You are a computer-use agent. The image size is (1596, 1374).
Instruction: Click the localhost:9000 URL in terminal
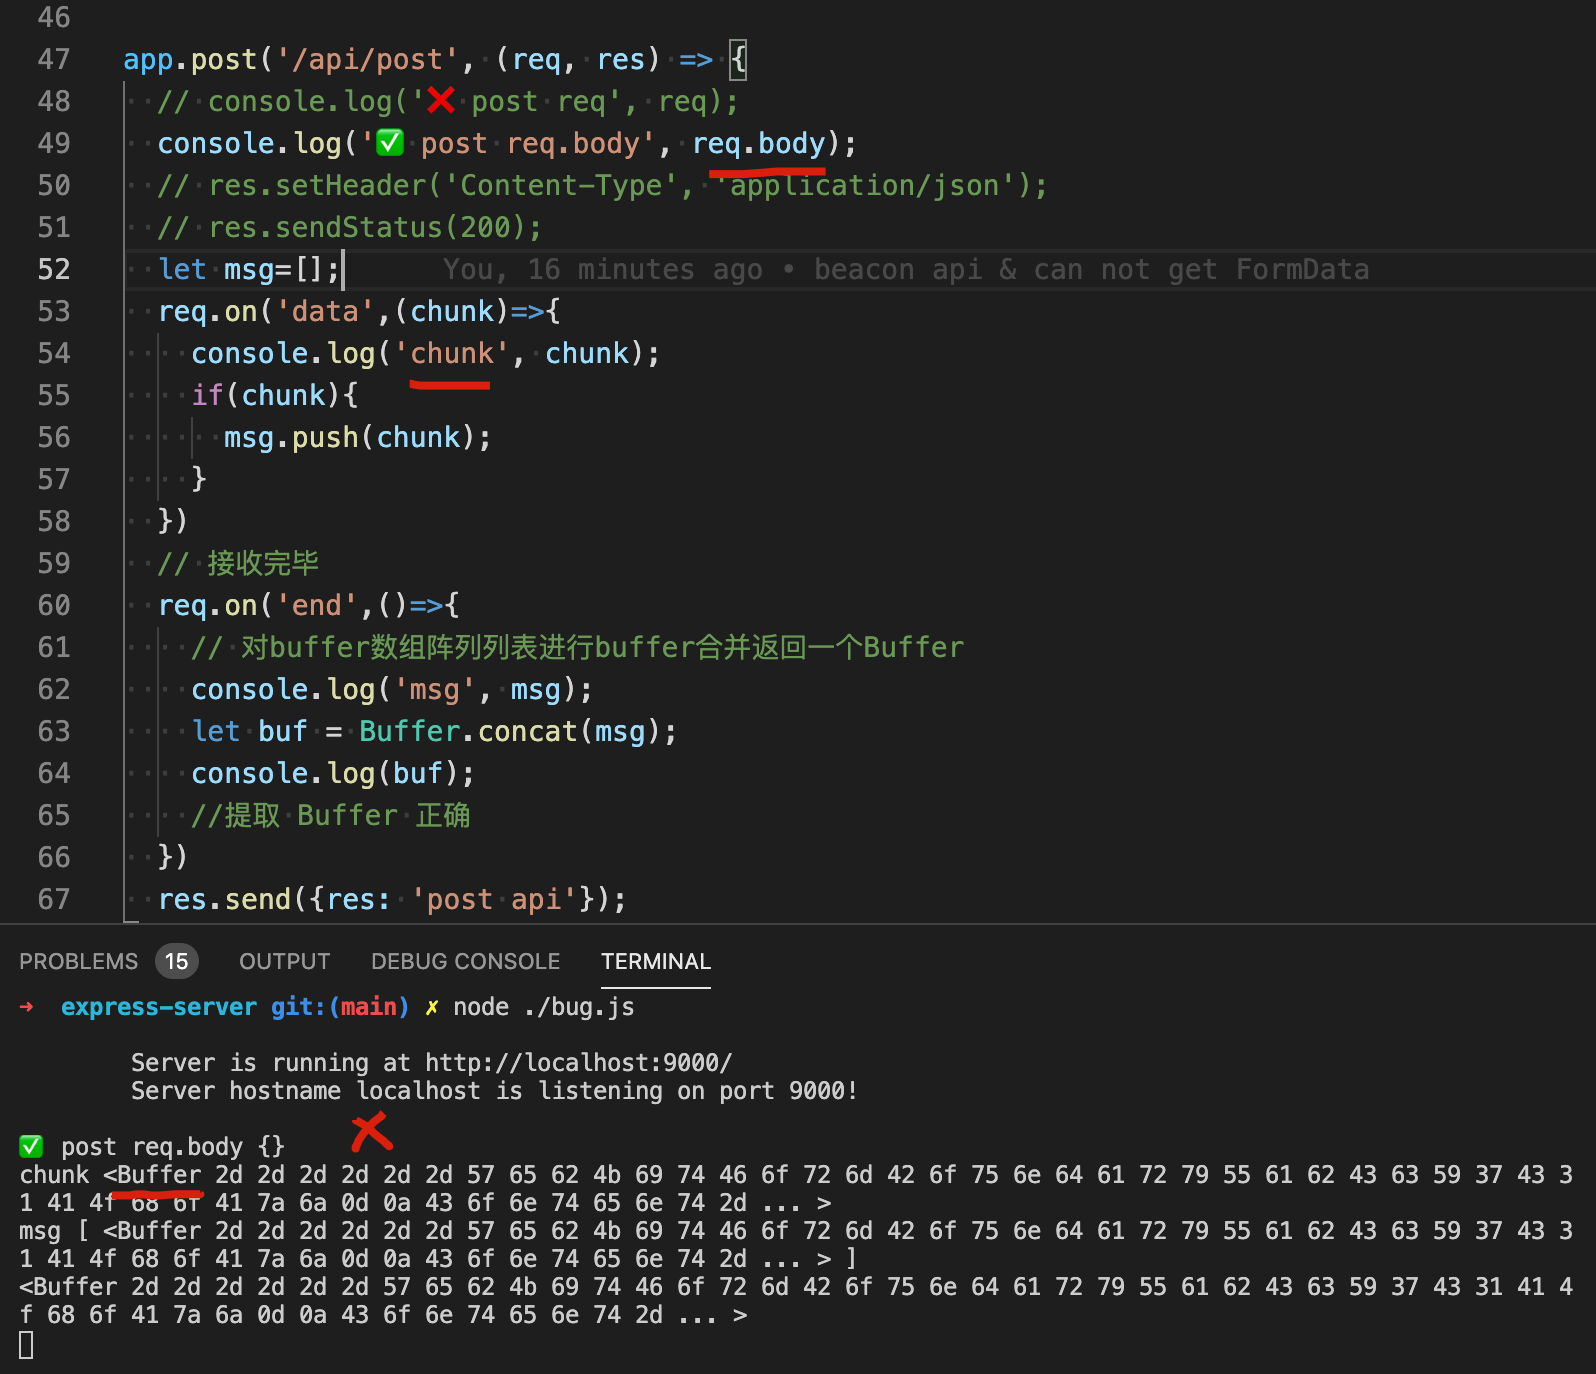(x=579, y=1062)
